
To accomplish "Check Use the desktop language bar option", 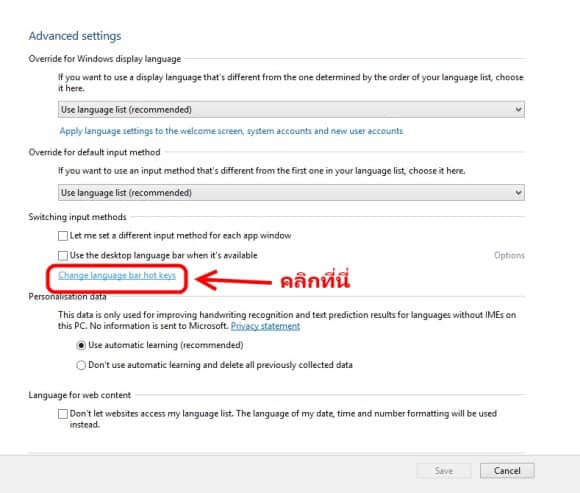I will click(x=63, y=256).
